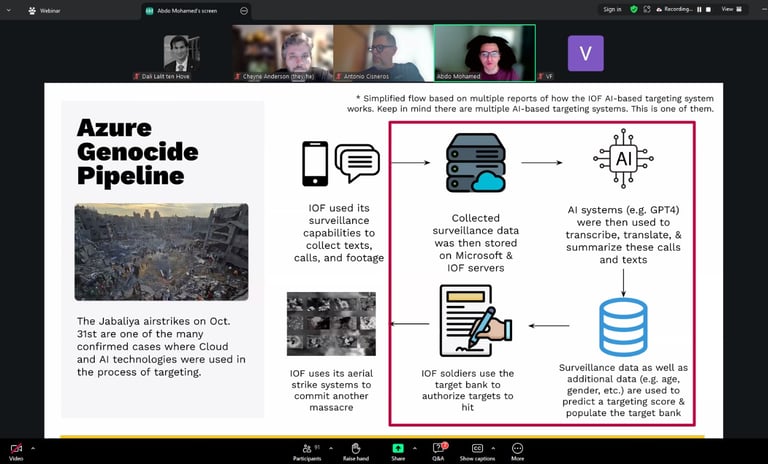The image size is (768, 464).
Task: Click the green security shield icon
Action: click(x=634, y=9)
